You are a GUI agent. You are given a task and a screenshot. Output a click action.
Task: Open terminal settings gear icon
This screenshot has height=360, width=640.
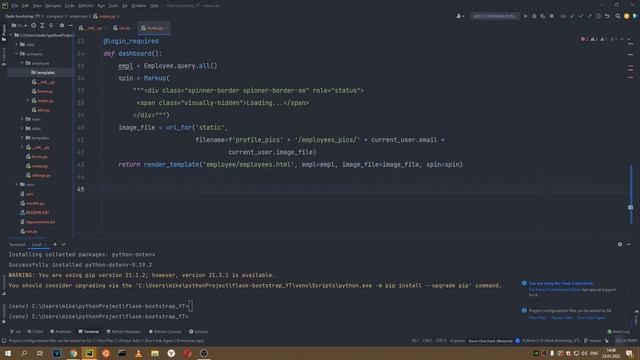point(620,244)
